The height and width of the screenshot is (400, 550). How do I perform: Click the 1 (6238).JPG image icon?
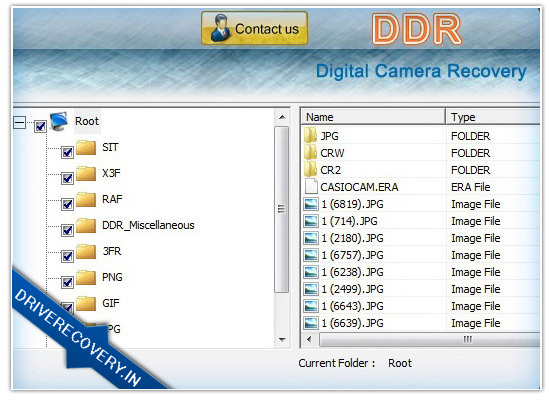[311, 272]
